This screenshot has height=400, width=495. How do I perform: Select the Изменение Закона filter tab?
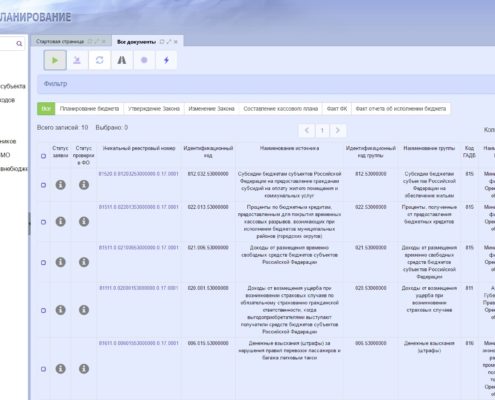[x=211, y=109]
